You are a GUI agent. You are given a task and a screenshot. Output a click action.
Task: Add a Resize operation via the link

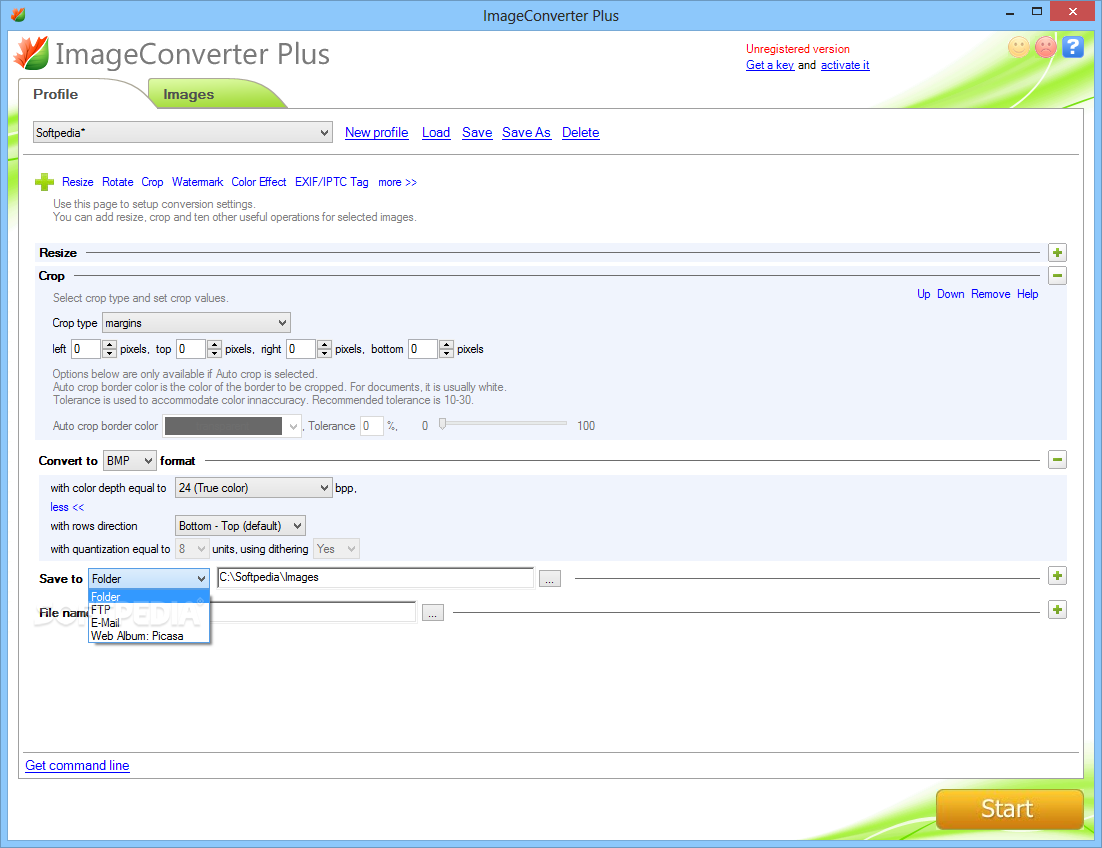(x=77, y=182)
